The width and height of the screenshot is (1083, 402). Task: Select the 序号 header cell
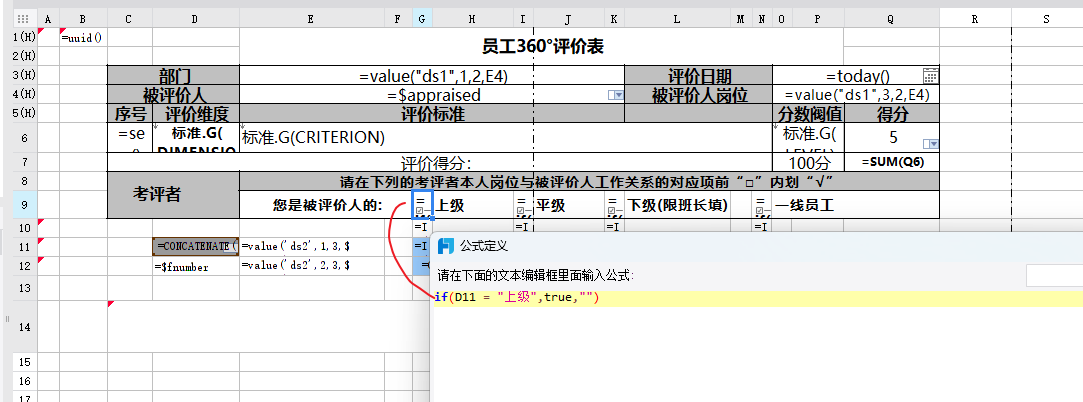[x=130, y=113]
